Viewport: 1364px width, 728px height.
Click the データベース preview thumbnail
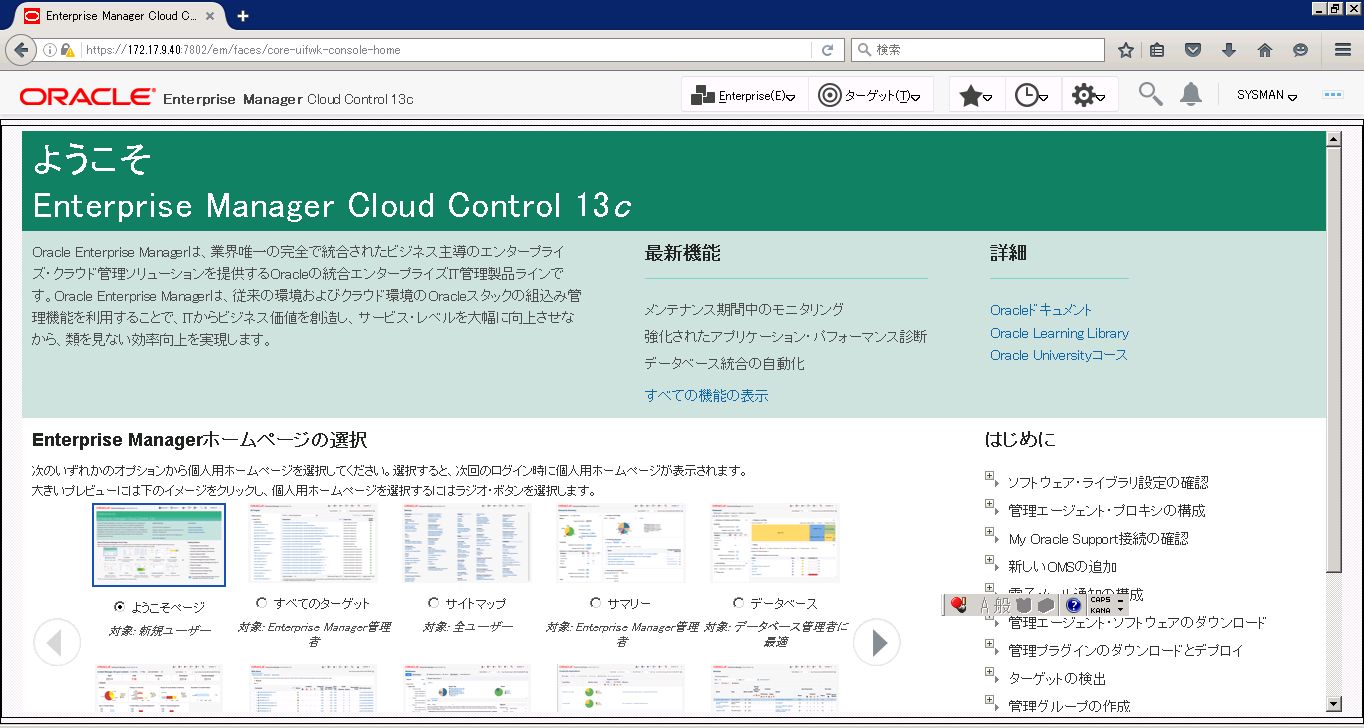coord(775,543)
